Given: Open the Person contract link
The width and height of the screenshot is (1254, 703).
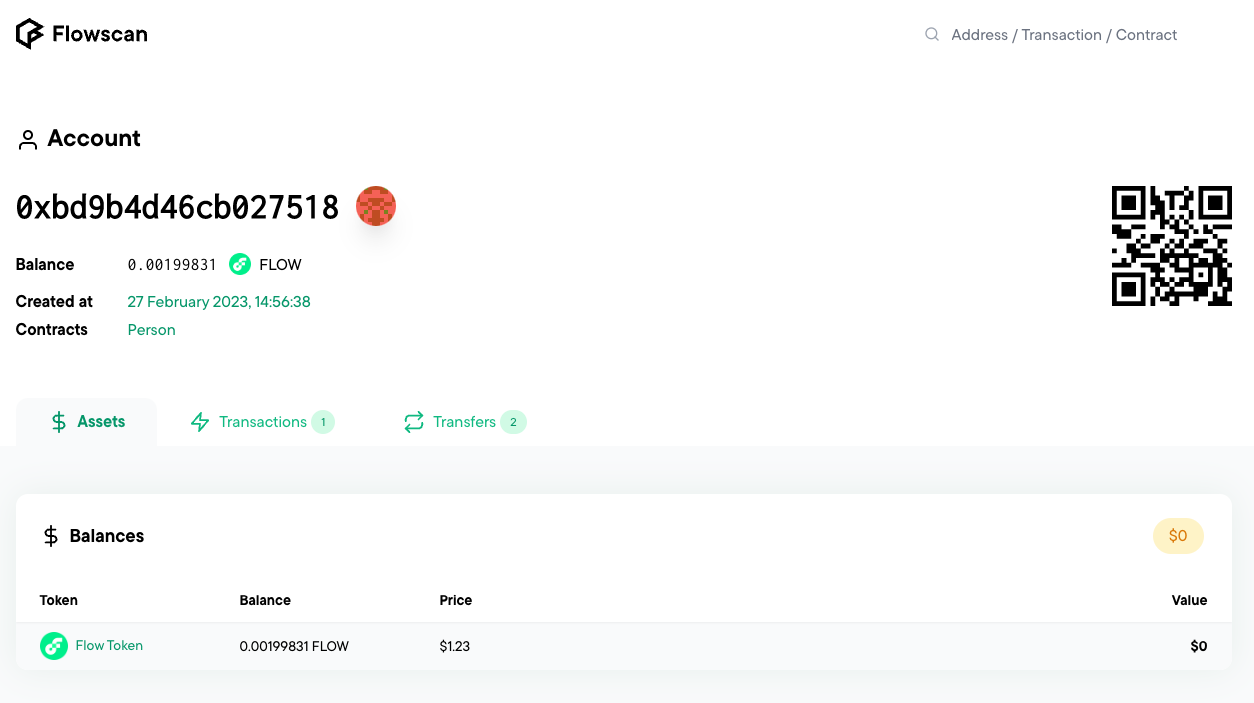Looking at the screenshot, I should [x=151, y=330].
